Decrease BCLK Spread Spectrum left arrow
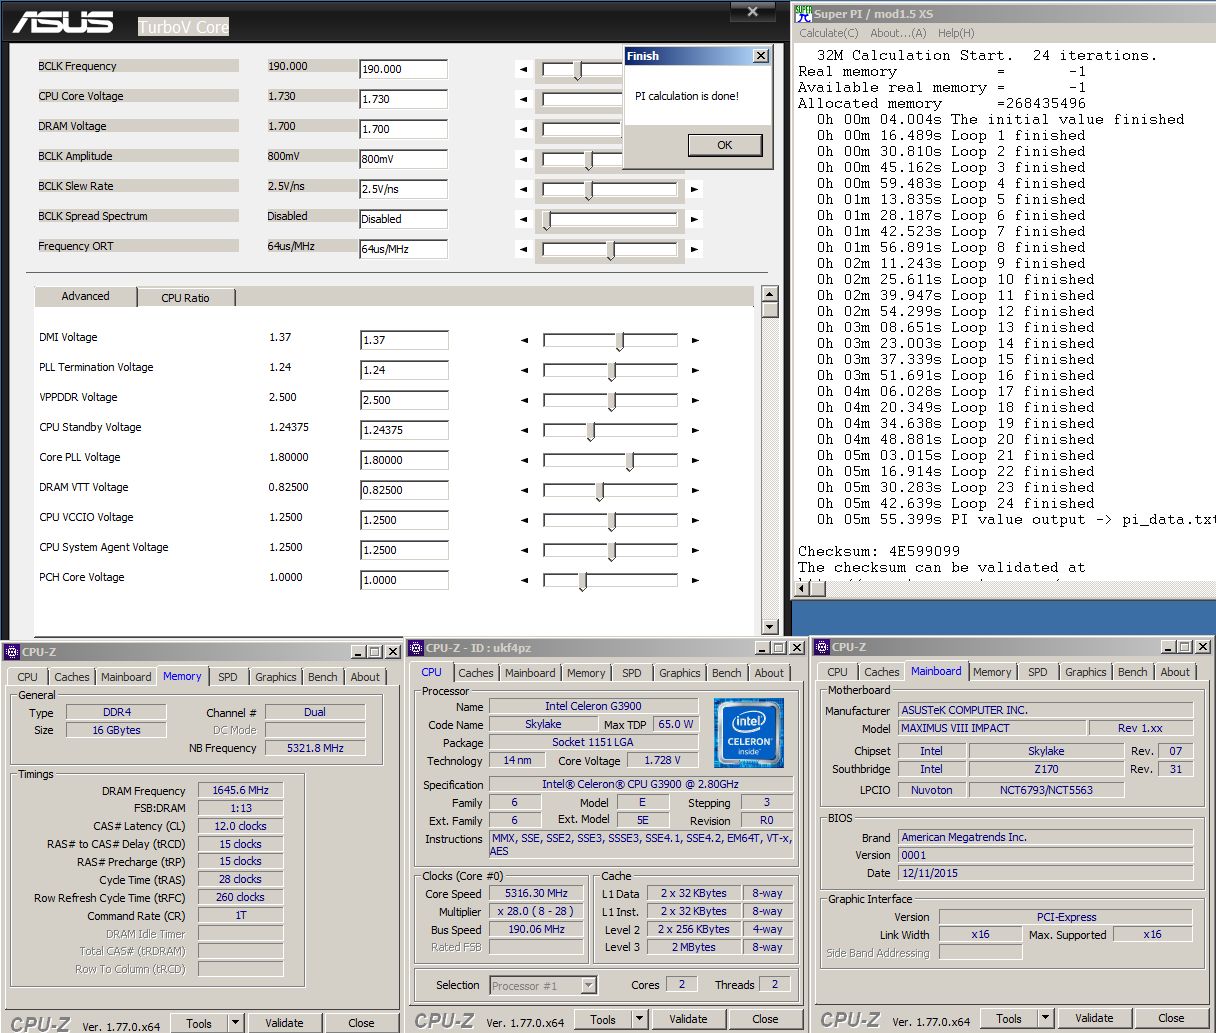 click(523, 219)
